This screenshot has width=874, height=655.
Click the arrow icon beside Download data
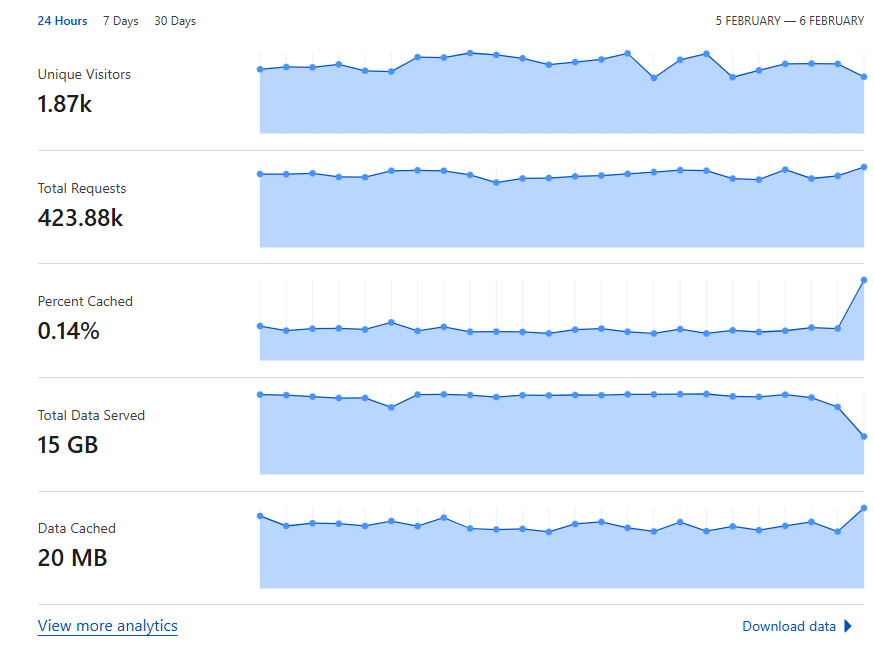(848, 626)
